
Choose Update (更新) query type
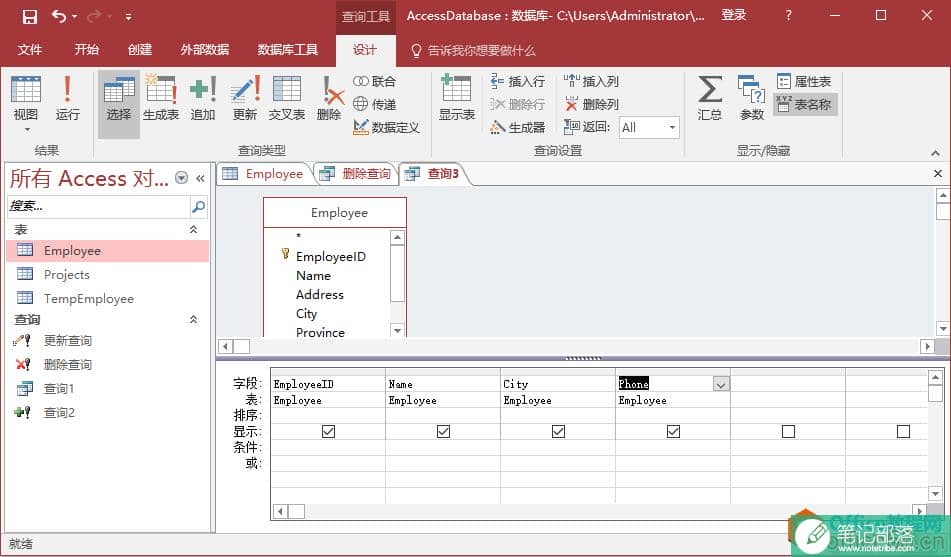point(245,98)
